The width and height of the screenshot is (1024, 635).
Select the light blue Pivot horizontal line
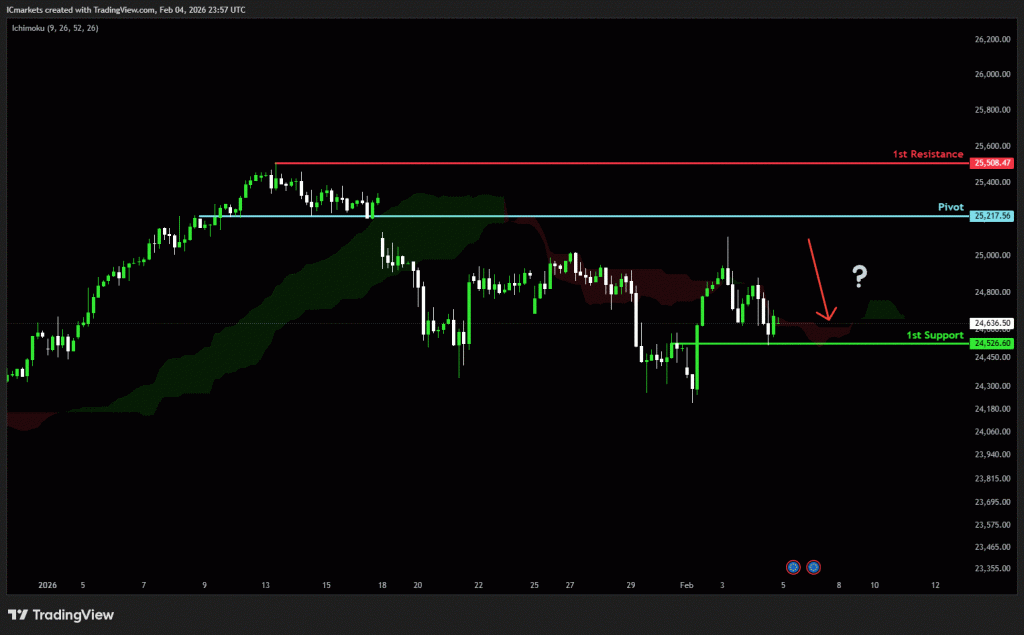600,216
